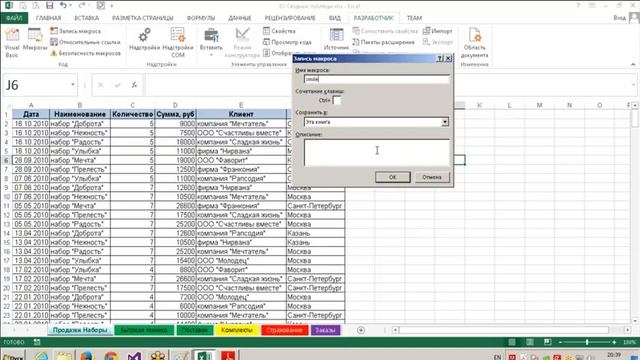Open the Visual Basic editor

tap(12, 42)
